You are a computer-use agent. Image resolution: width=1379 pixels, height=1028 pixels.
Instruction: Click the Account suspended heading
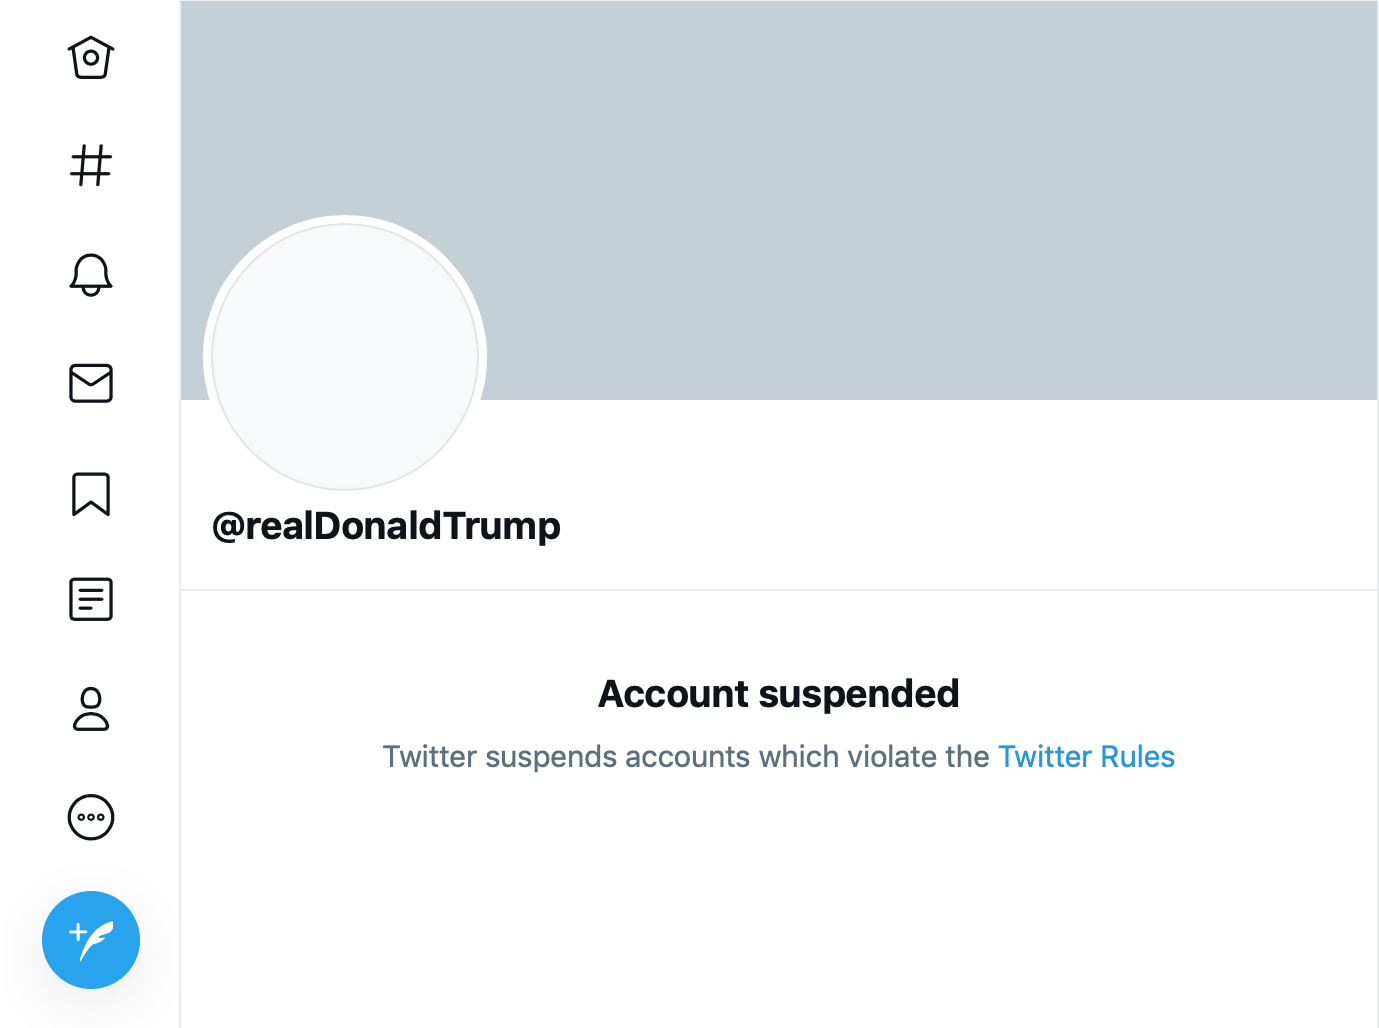click(779, 693)
